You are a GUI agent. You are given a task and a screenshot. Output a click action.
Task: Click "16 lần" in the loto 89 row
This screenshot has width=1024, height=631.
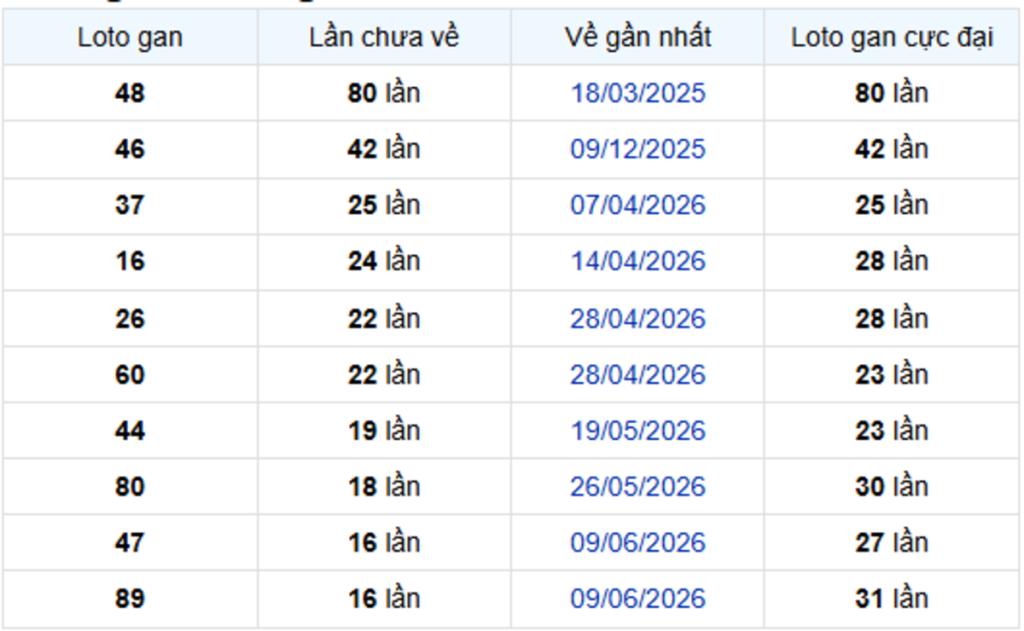pyautogui.click(x=384, y=599)
